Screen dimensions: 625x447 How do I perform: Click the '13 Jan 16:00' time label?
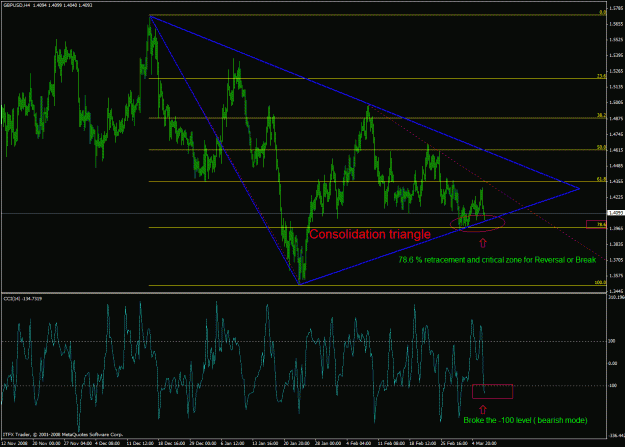[x=265, y=443]
